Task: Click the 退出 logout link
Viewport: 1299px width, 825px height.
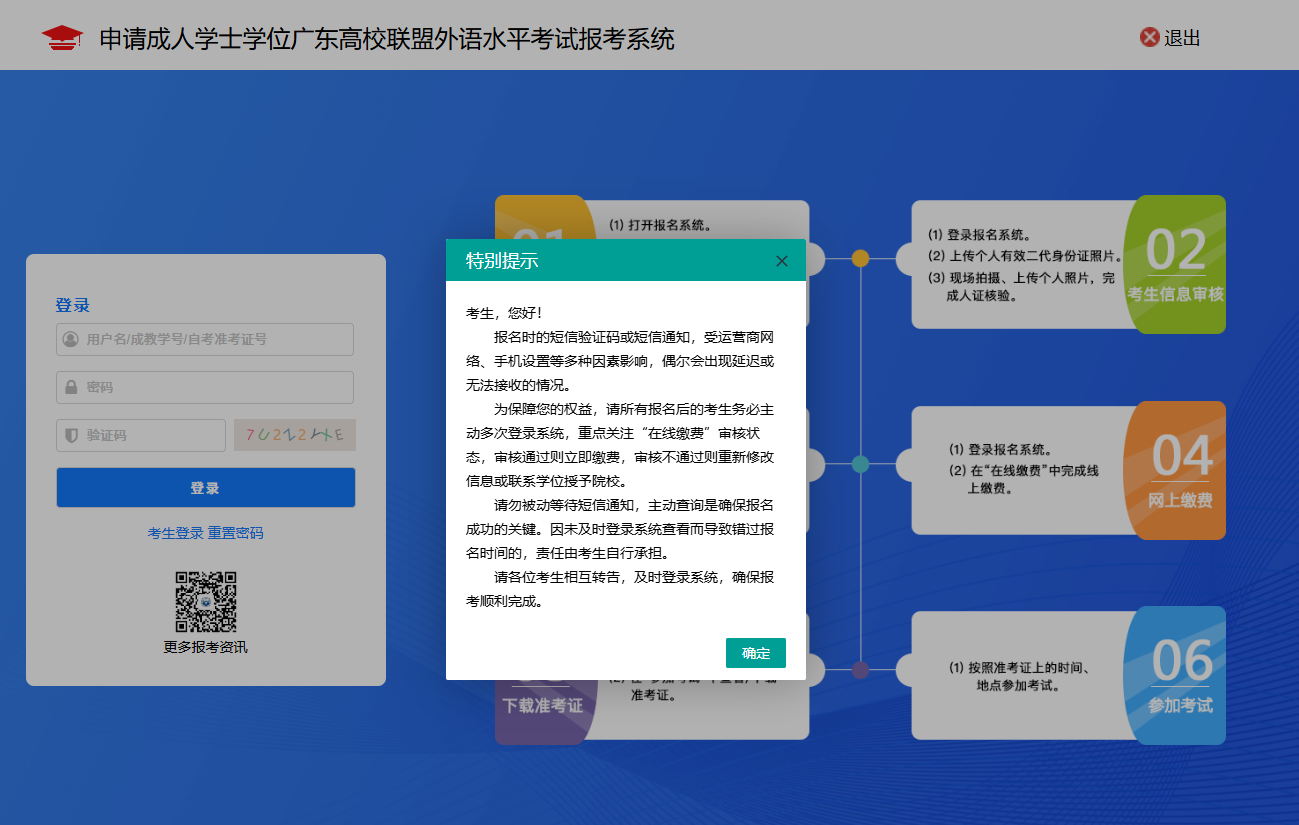Action: (x=1182, y=38)
